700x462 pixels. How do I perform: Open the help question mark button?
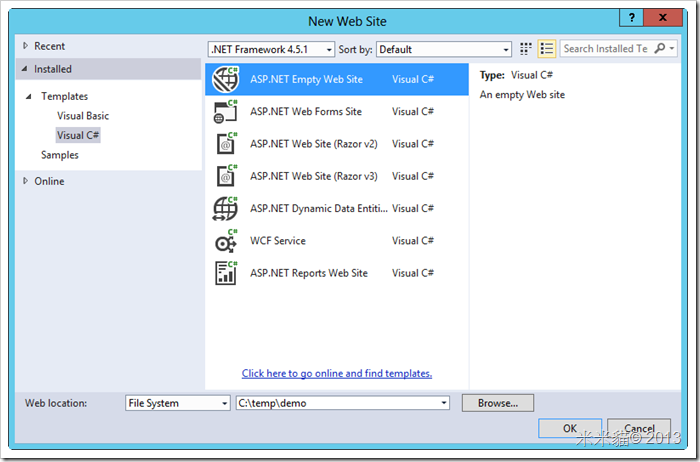click(x=631, y=18)
